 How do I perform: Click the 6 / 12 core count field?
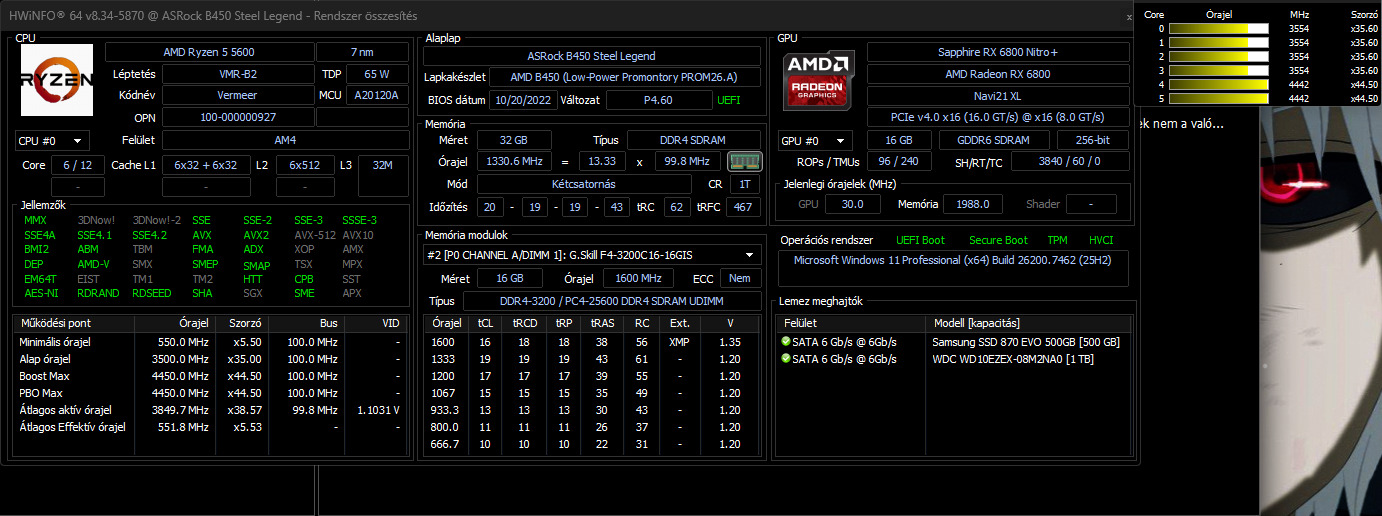[77, 164]
